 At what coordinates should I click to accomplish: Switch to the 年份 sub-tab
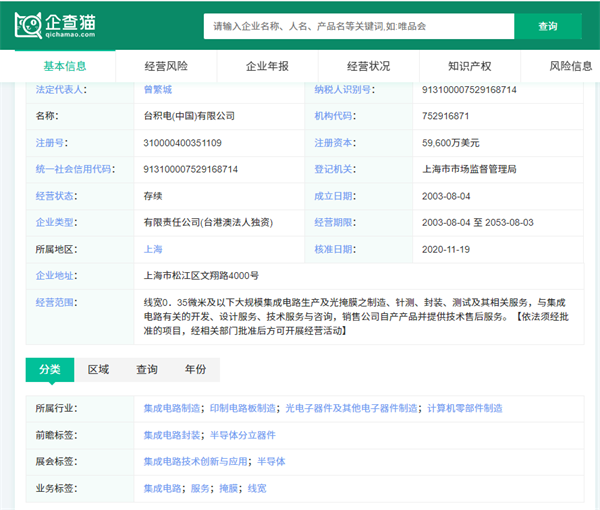(x=196, y=370)
